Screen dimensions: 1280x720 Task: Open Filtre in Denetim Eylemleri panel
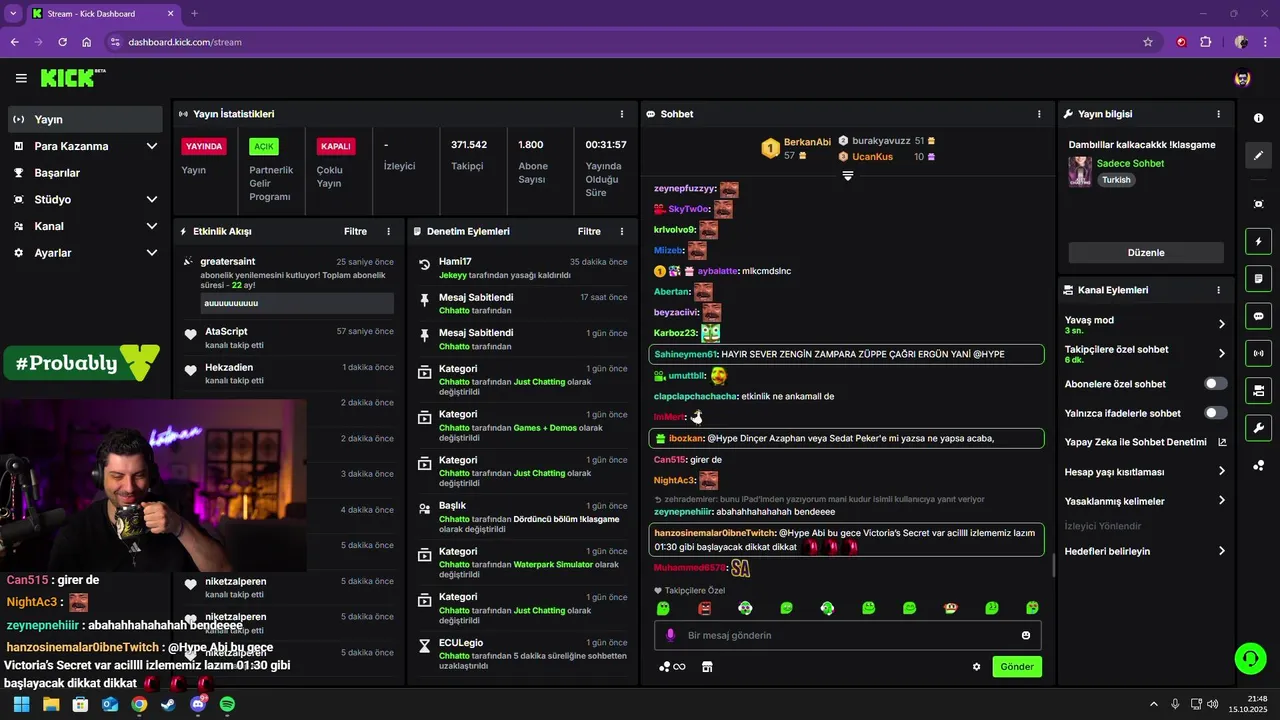(x=589, y=231)
